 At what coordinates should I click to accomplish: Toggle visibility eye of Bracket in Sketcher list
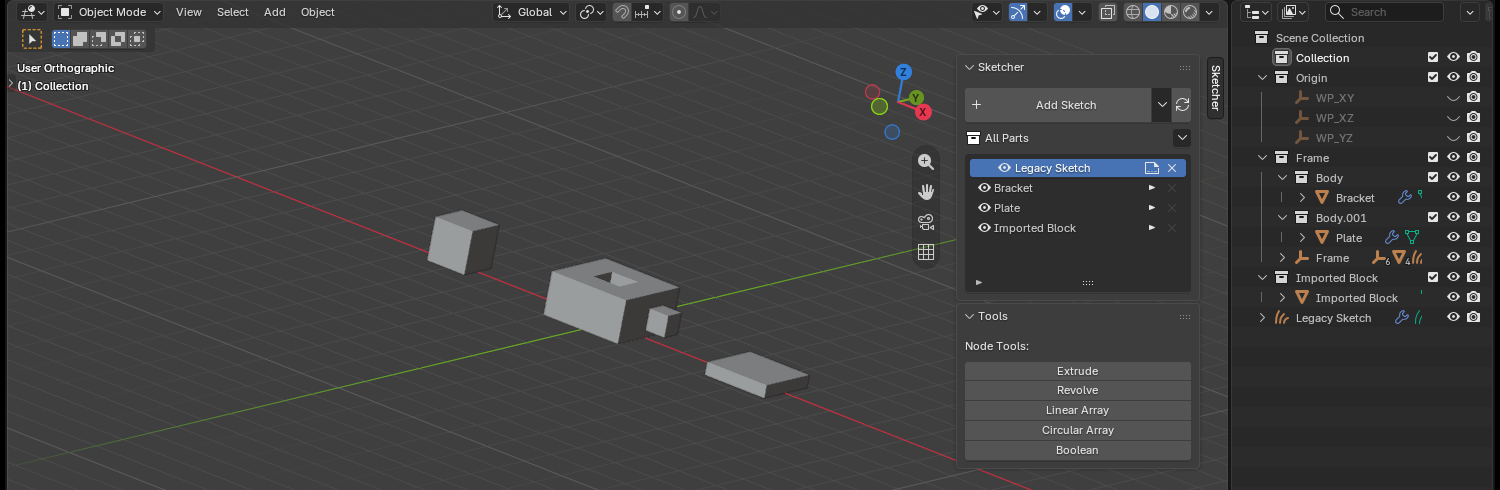[984, 188]
